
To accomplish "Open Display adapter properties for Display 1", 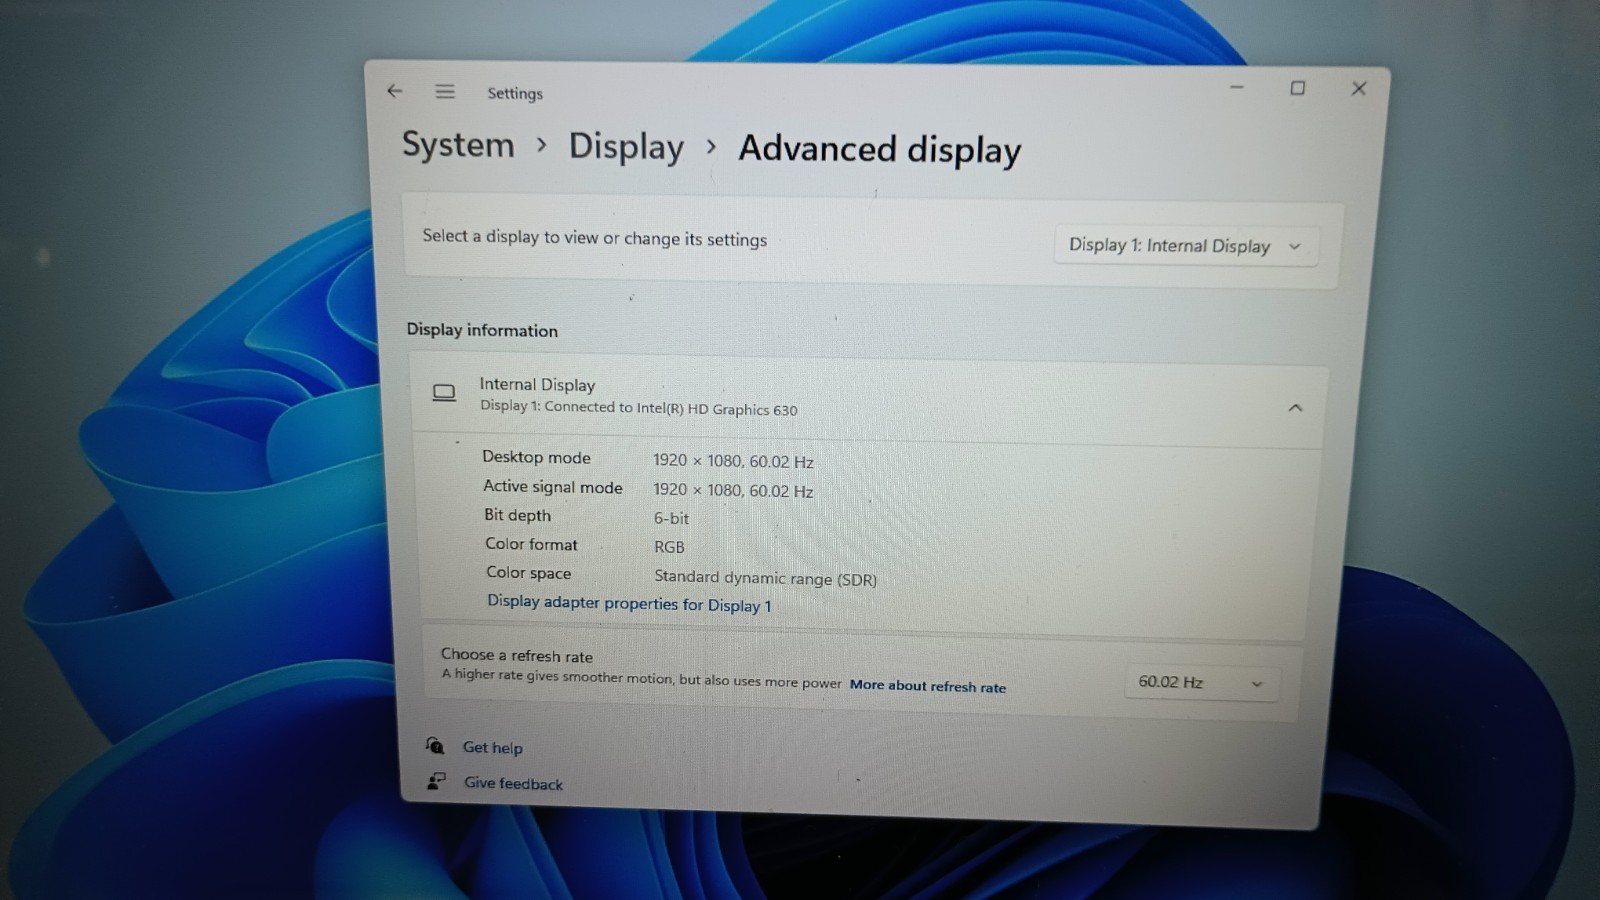I will [629, 603].
